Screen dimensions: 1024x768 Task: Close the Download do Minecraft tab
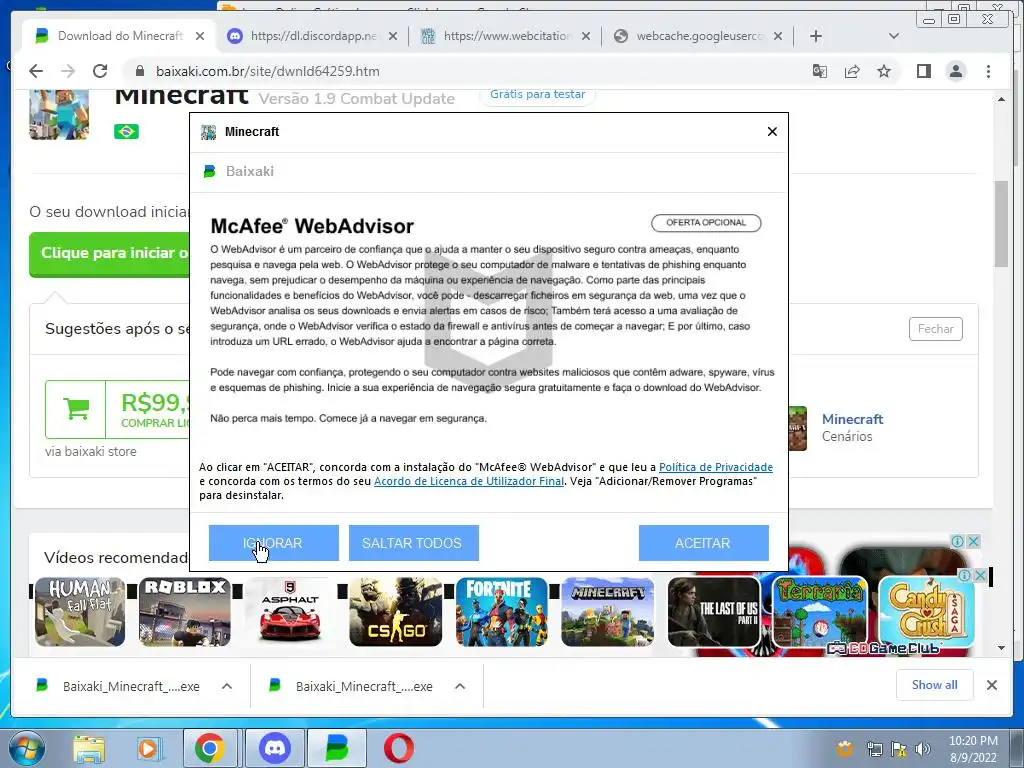[200, 36]
